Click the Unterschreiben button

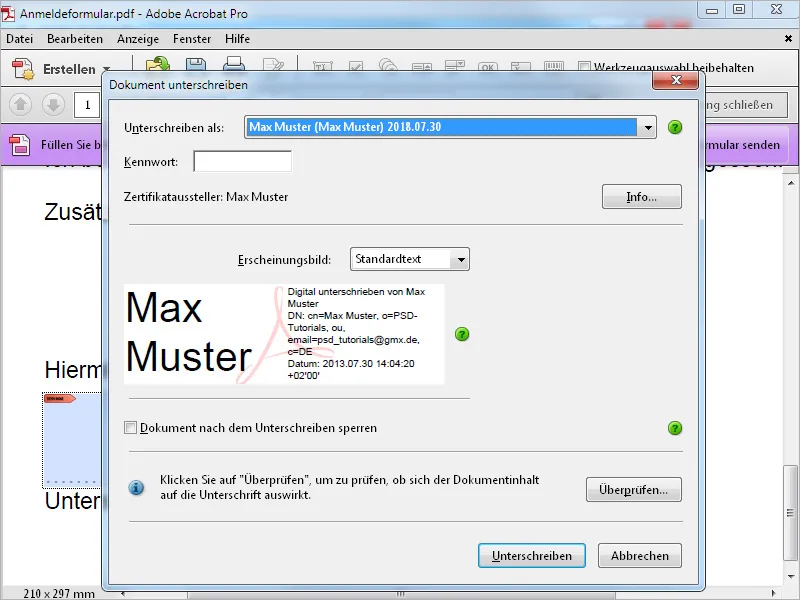tap(532, 556)
